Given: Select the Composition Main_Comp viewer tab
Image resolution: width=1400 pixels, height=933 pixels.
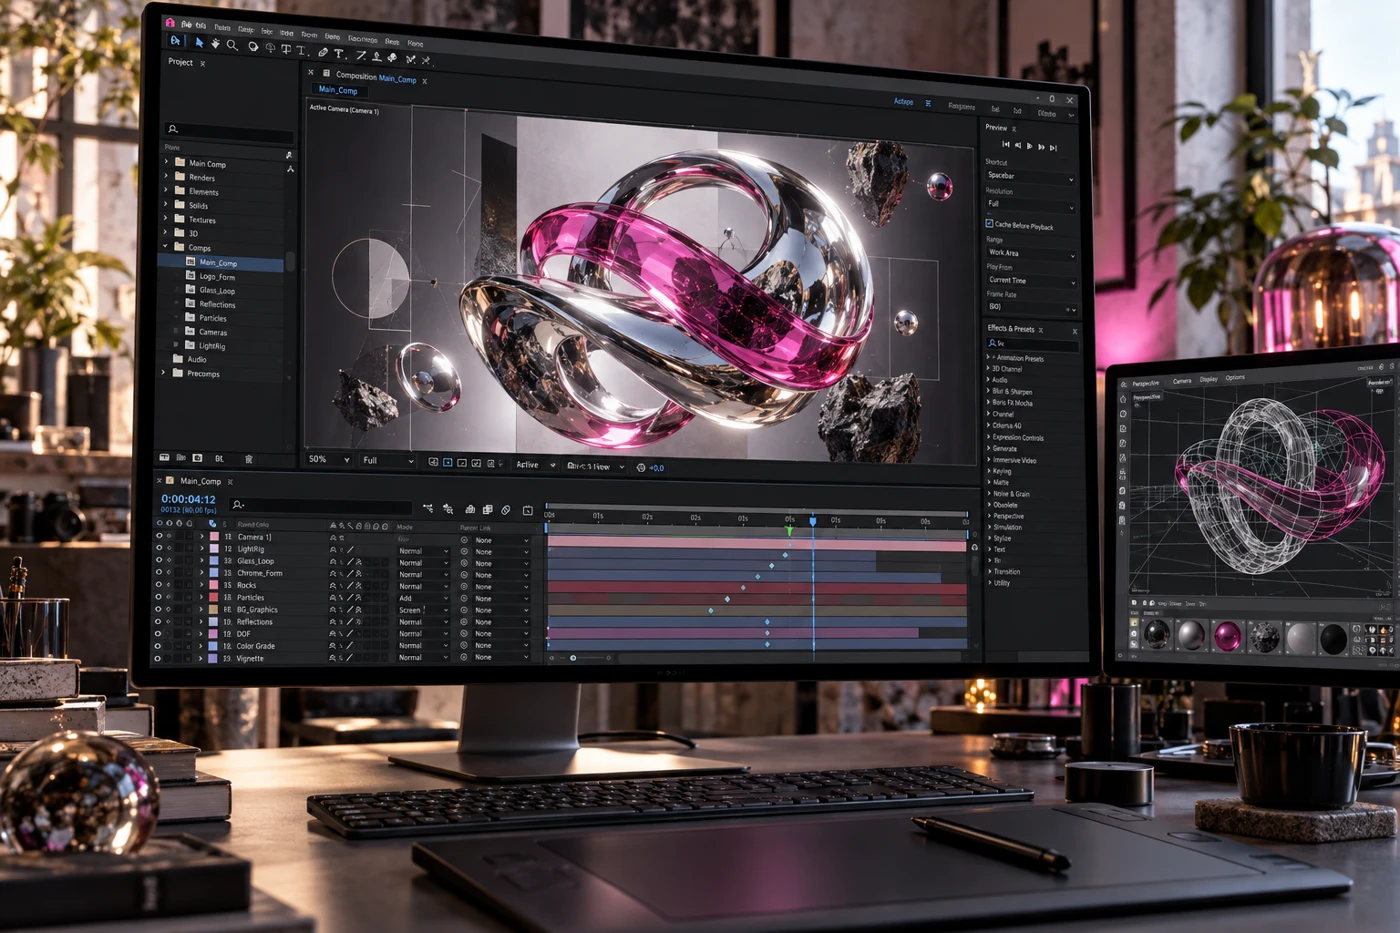Looking at the screenshot, I should 376,77.
